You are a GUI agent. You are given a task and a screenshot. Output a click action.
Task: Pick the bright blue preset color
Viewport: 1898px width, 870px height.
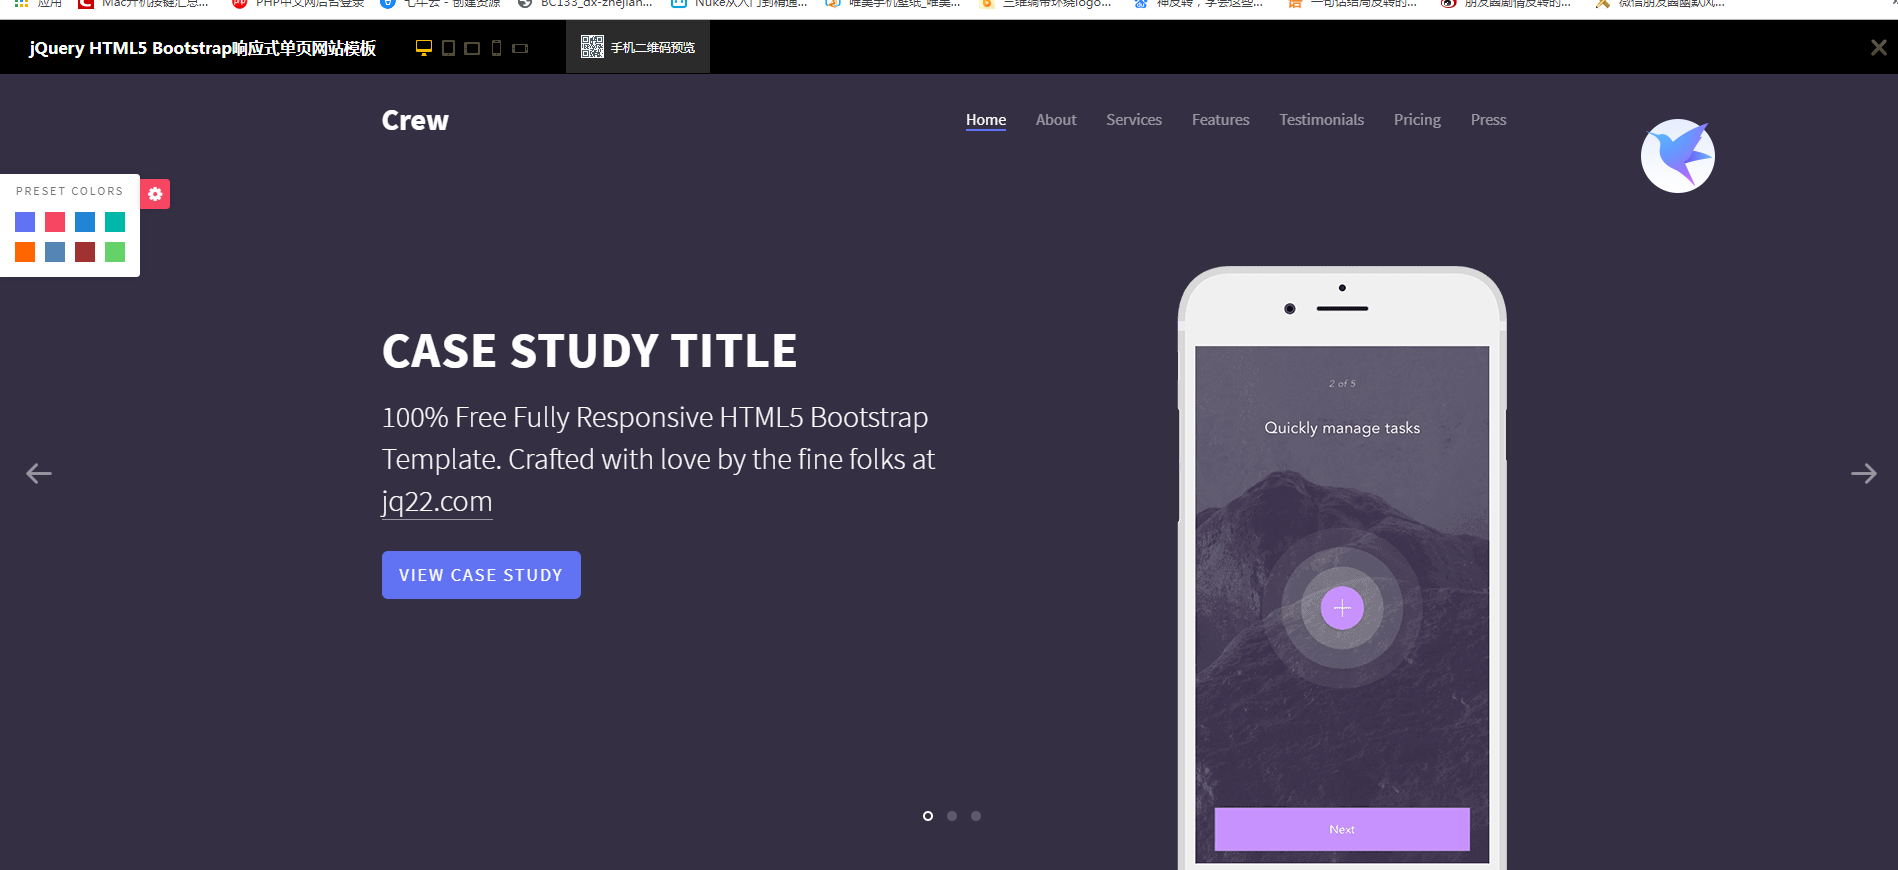85,222
